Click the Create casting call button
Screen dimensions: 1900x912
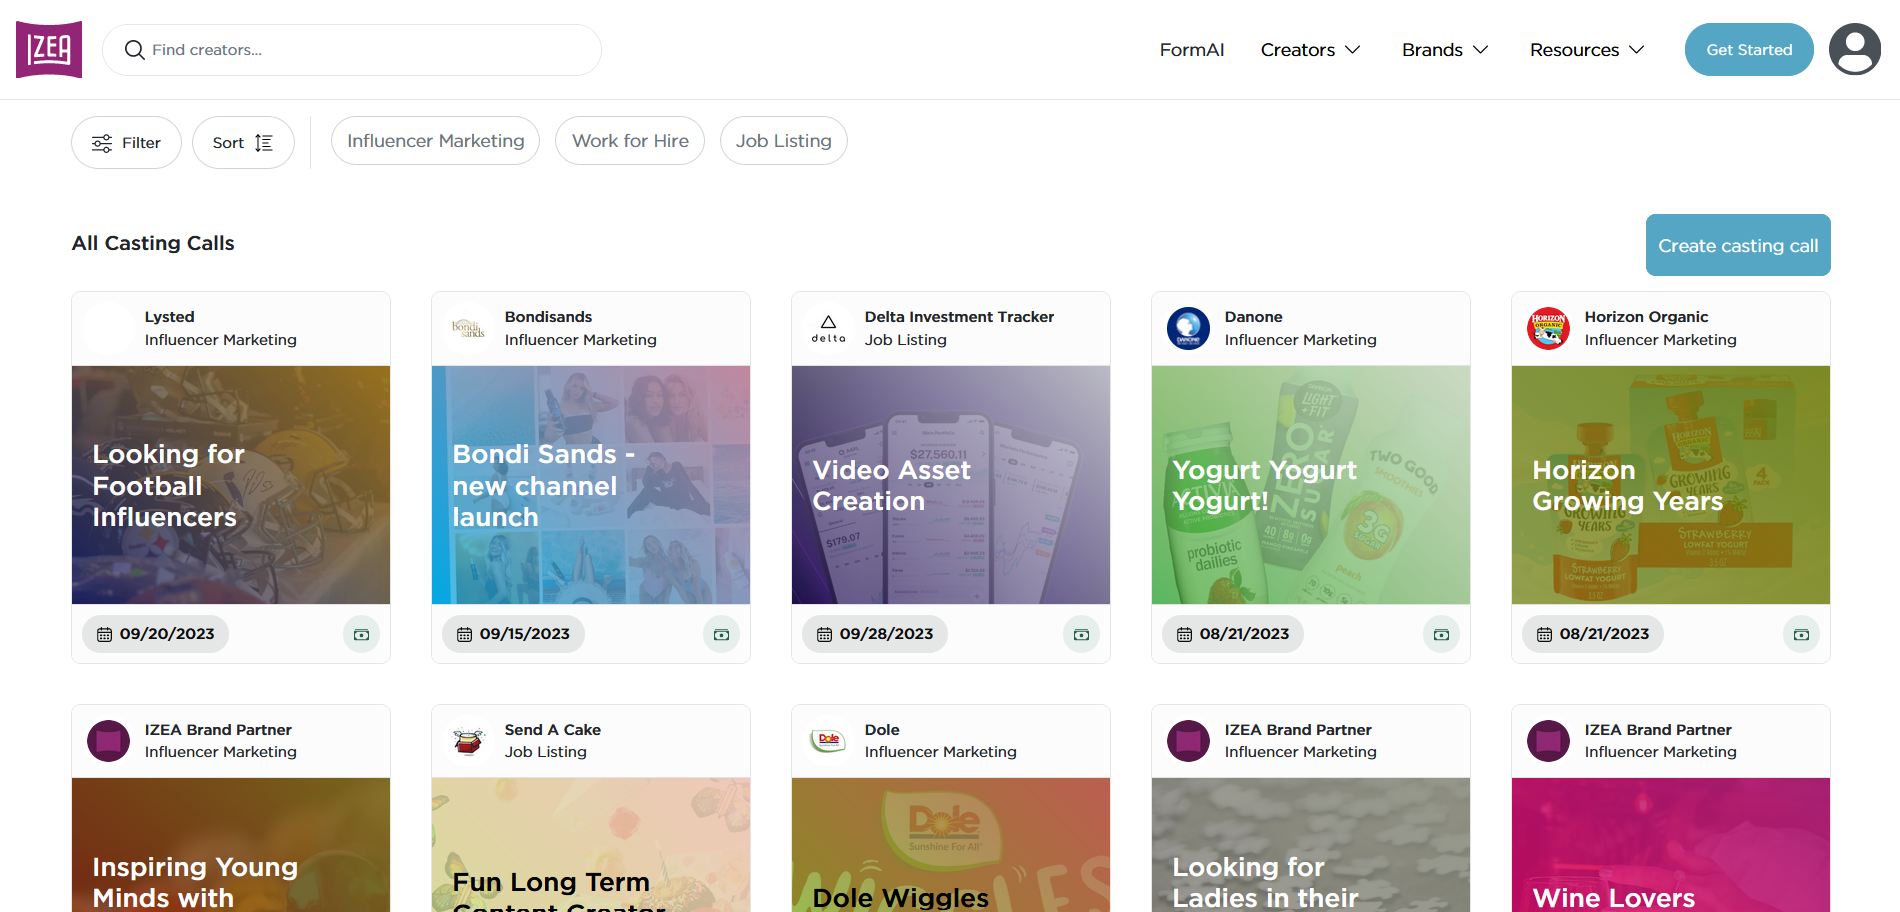coord(1737,245)
